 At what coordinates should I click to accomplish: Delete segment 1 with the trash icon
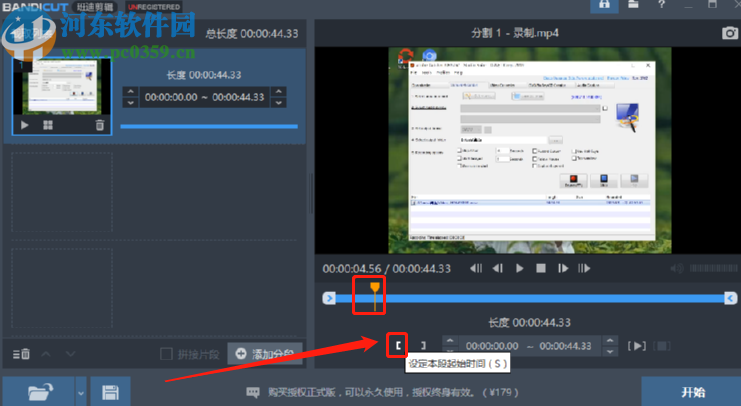tap(100, 125)
